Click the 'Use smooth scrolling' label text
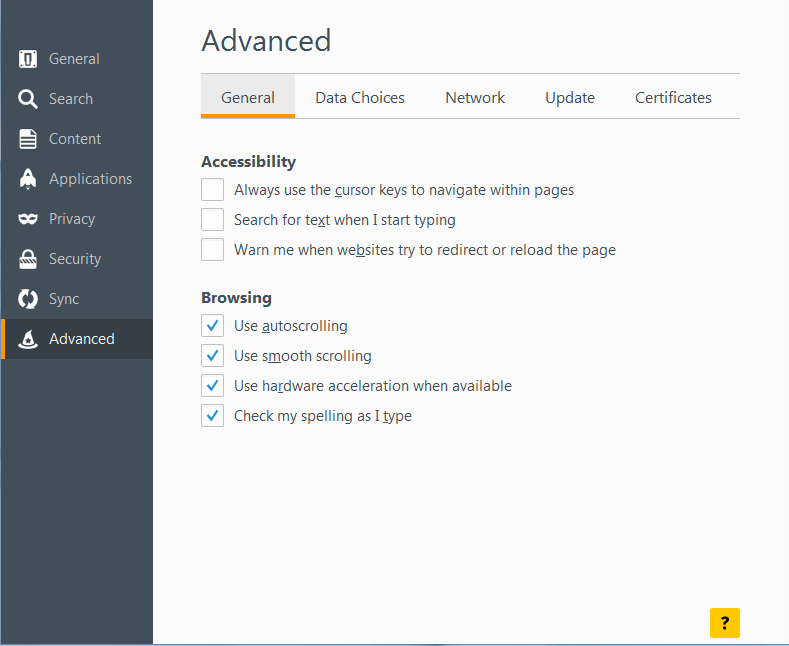Screen dimensions: 789x646 (302, 356)
